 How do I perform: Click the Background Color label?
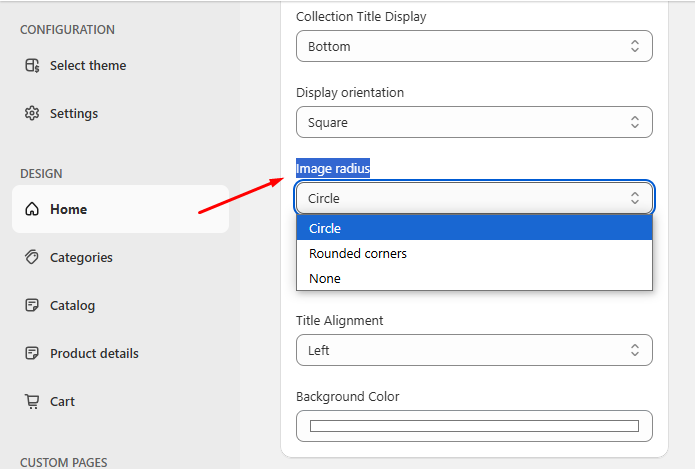click(348, 396)
